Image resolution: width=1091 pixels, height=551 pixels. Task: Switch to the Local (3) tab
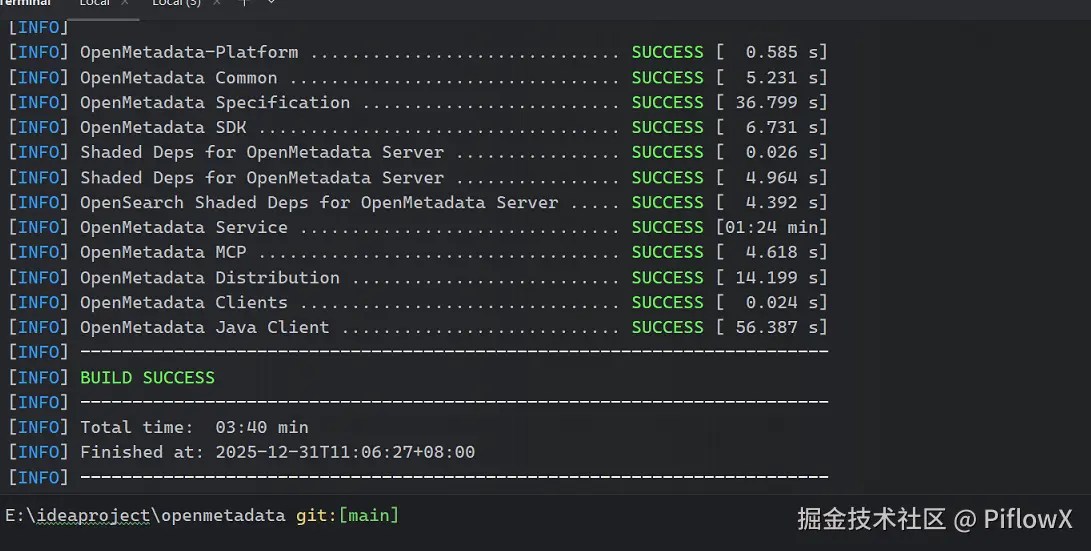pos(176,4)
